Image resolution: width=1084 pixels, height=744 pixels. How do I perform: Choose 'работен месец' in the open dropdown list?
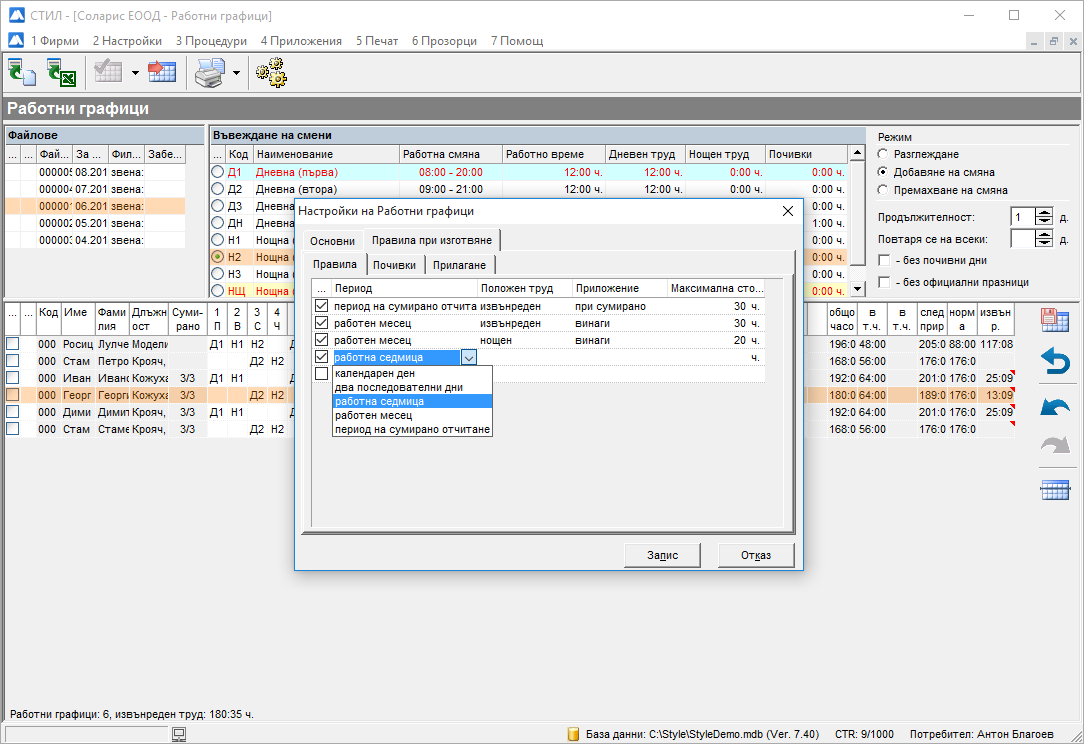(x=412, y=415)
